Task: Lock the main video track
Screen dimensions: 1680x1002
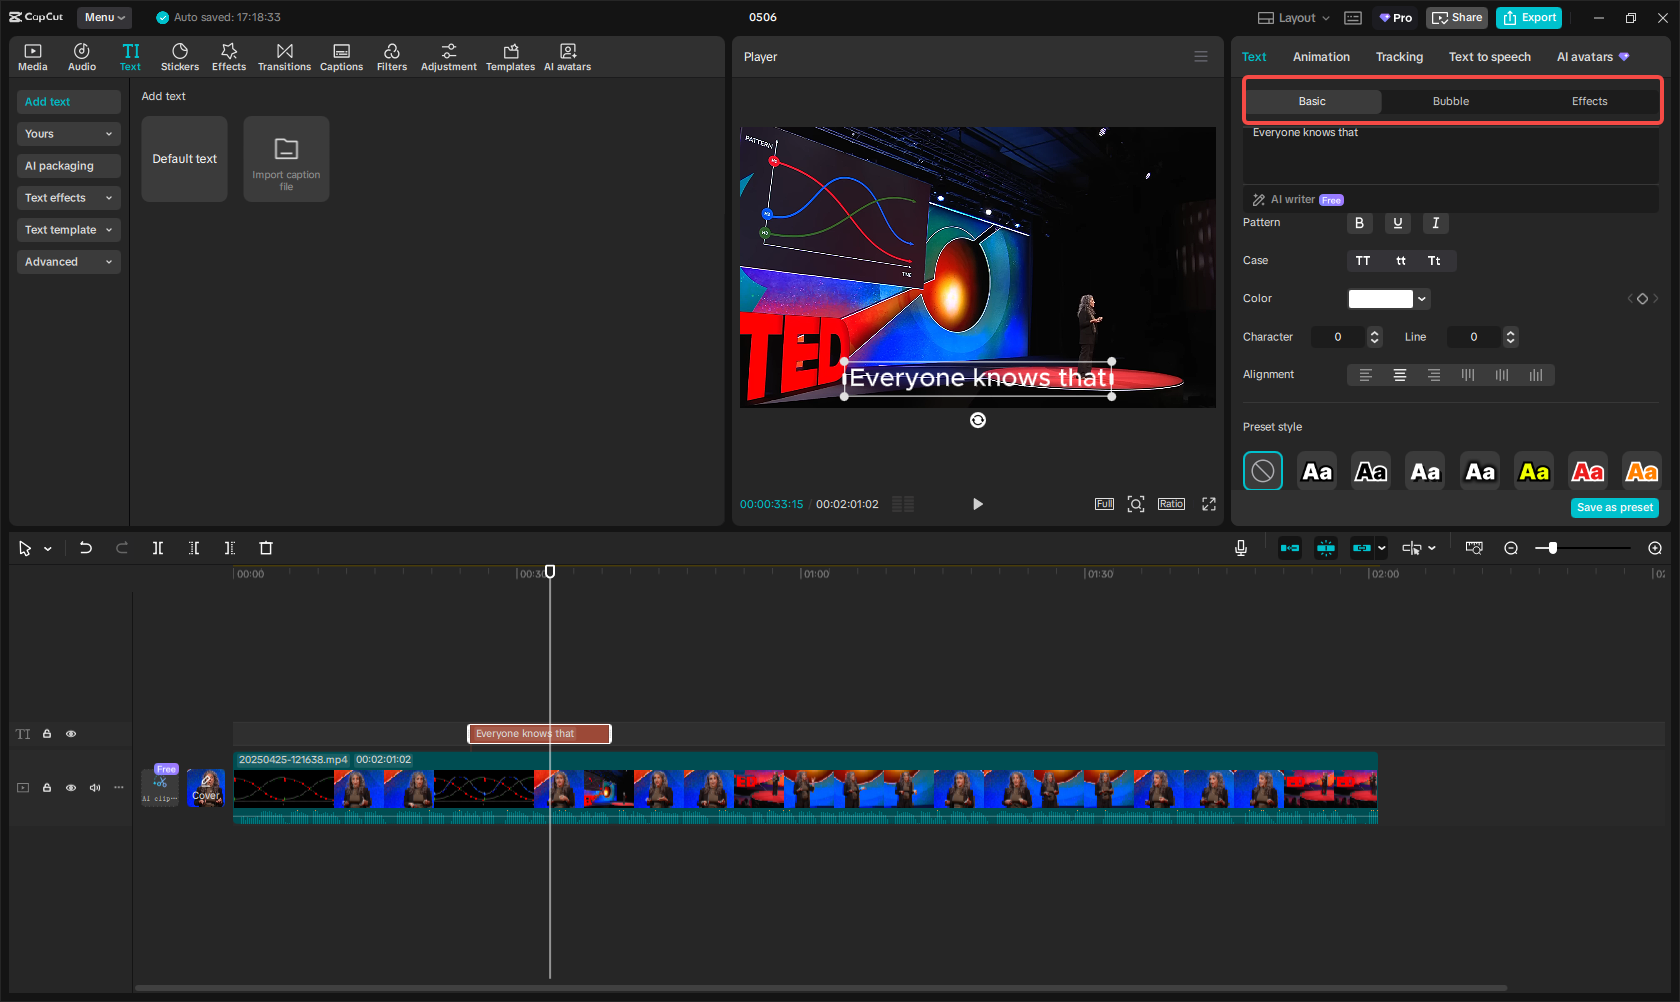Action: point(47,788)
